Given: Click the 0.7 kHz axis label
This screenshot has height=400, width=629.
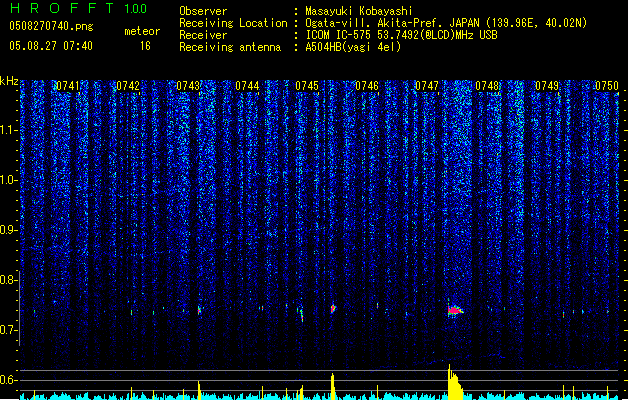Looking at the screenshot, I should click(x=8, y=330).
